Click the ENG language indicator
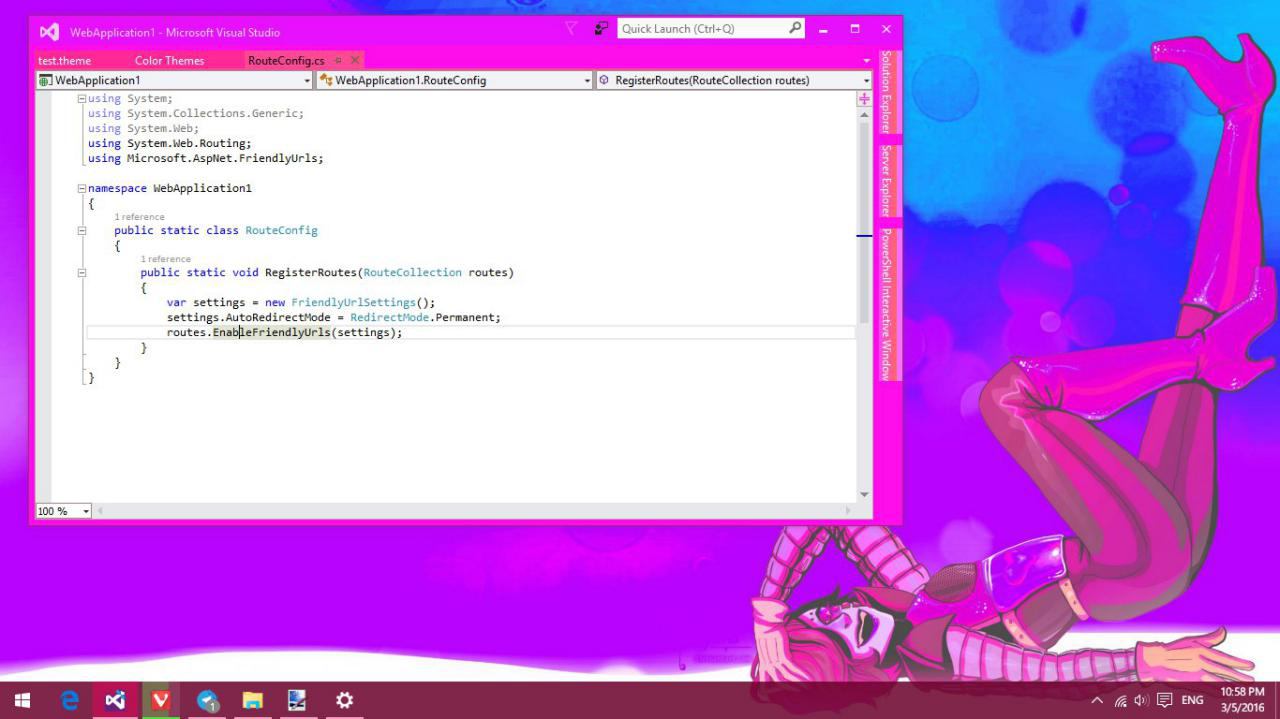This screenshot has width=1280, height=719. [1192, 701]
